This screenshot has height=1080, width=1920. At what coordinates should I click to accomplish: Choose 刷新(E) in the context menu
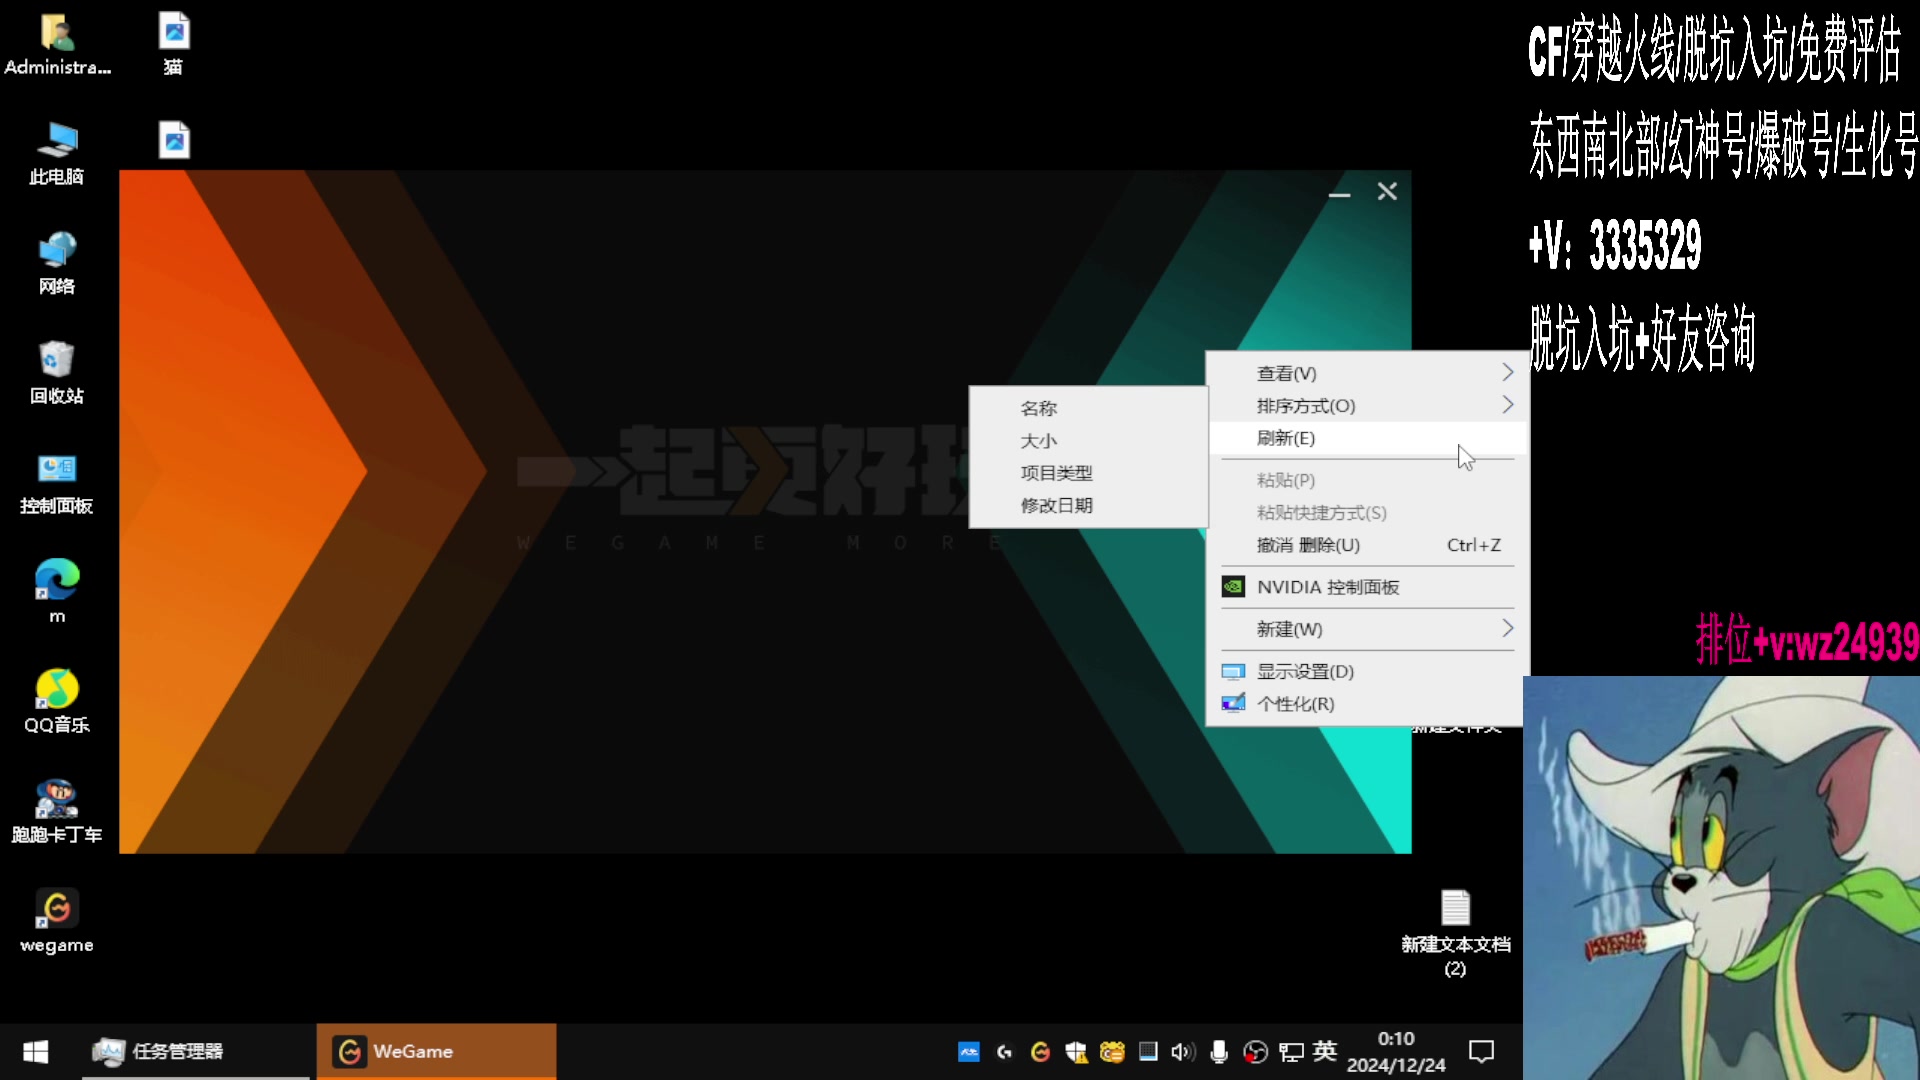(1368, 438)
